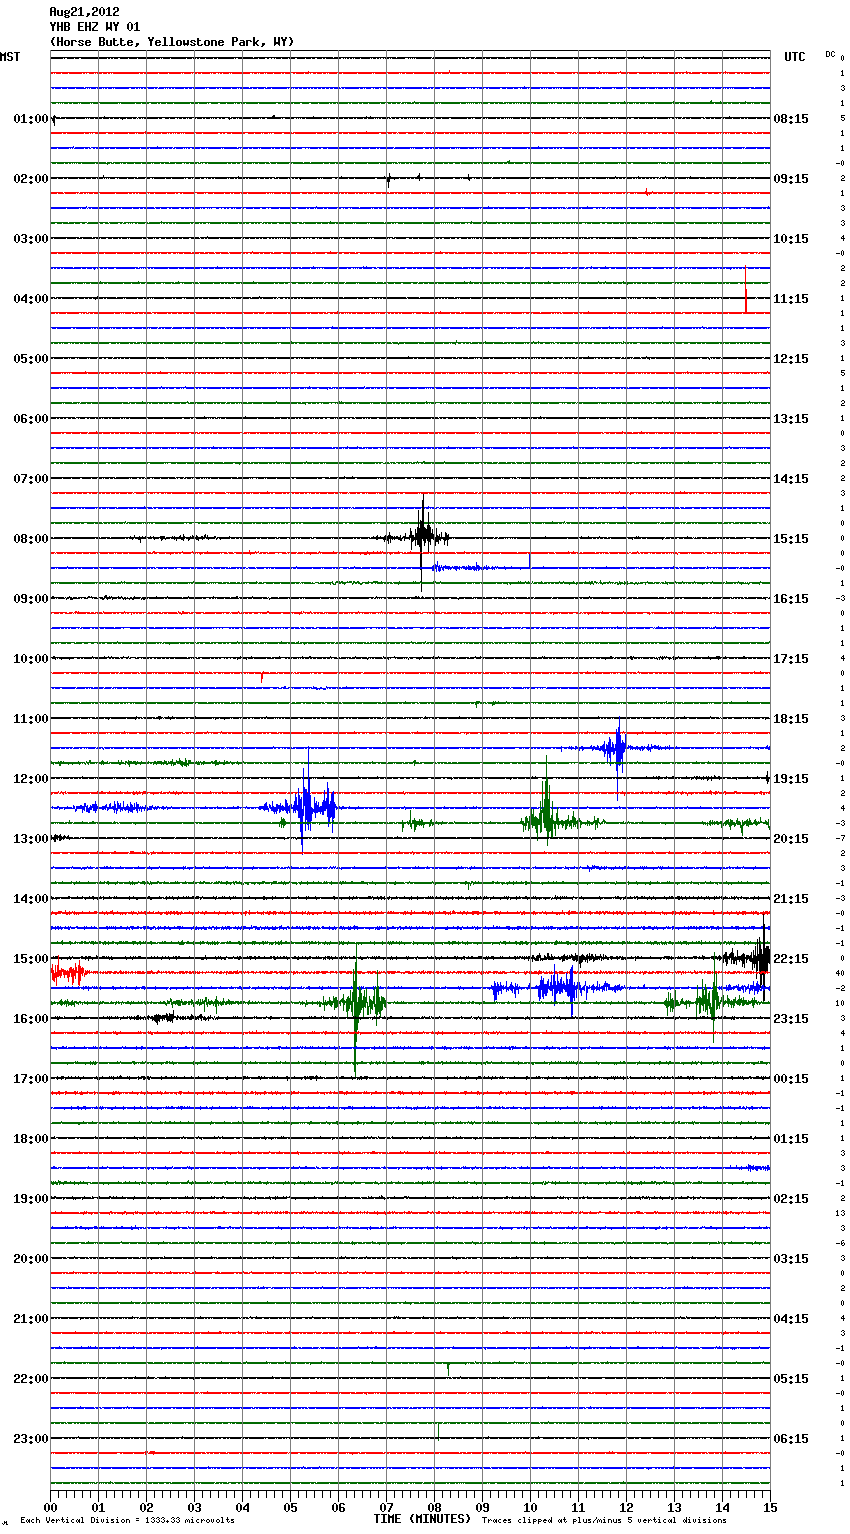Image resolution: width=850 pixels, height=1534 pixels.
Task: Click the 18:15 UTC time label
Action: pyautogui.click(x=791, y=719)
